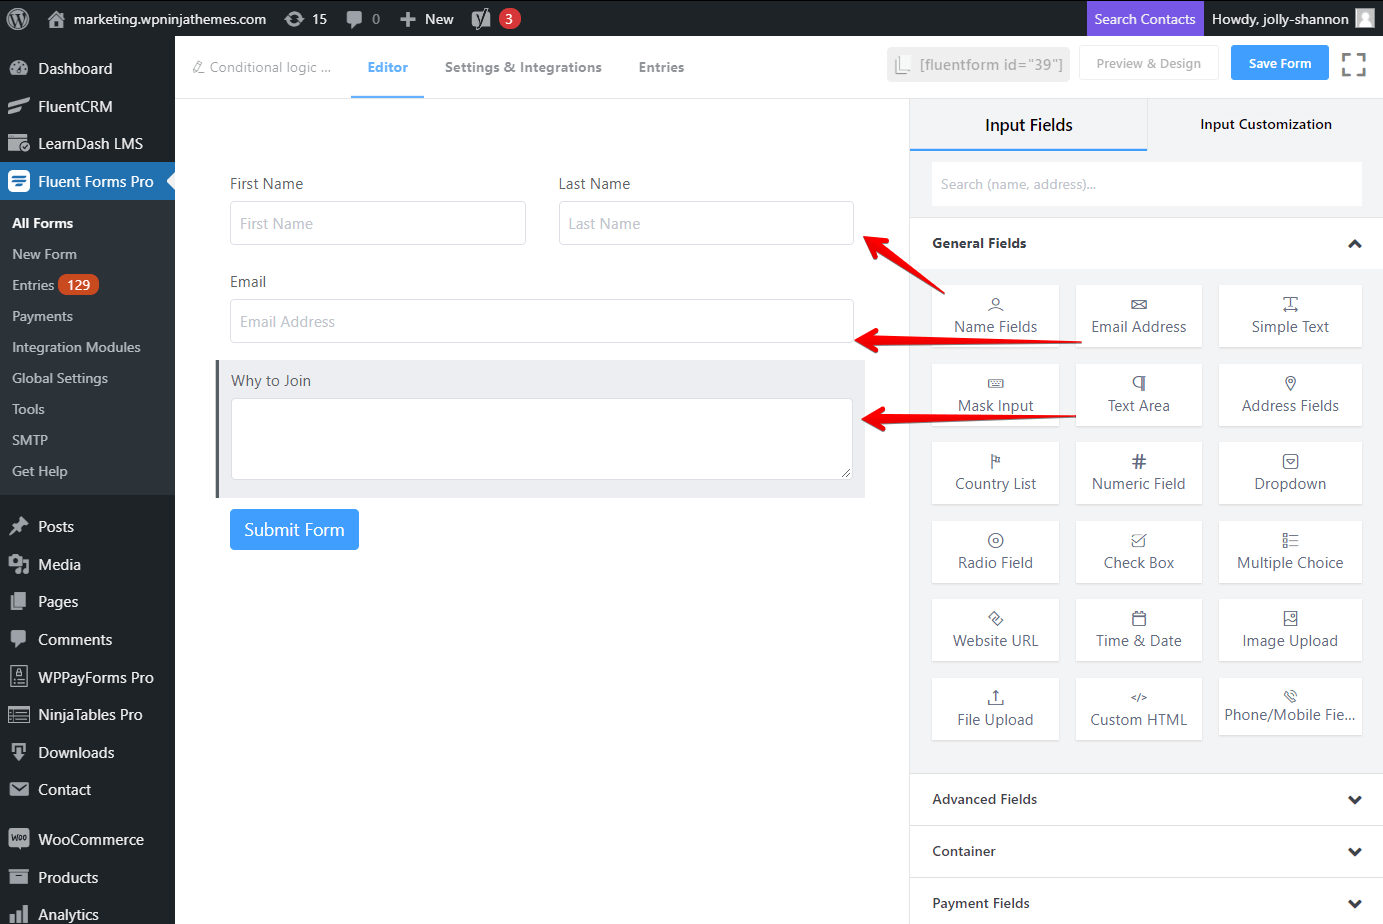Insert a Simple Text field
The height and width of the screenshot is (924, 1383).
[1289, 316]
